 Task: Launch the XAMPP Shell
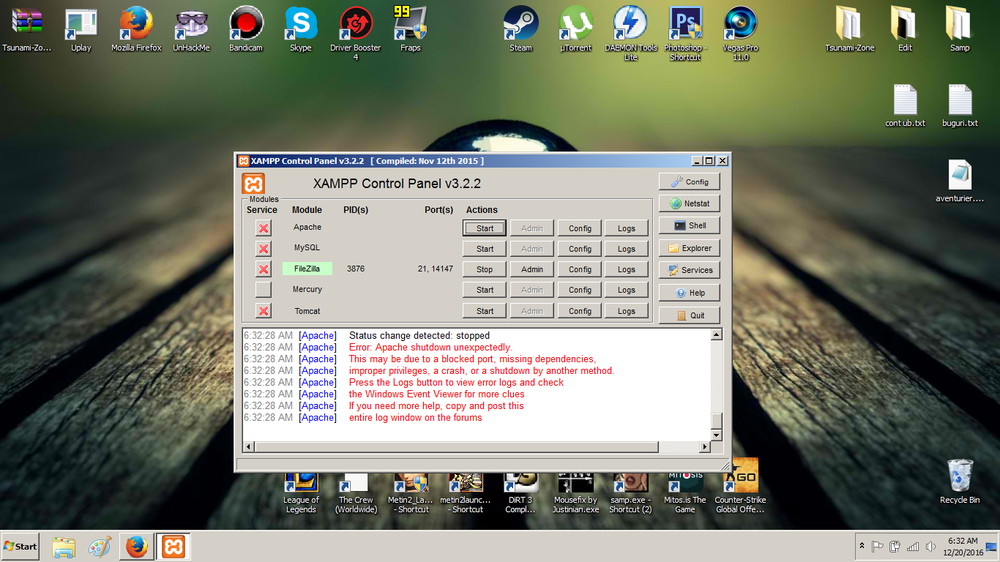(x=689, y=225)
